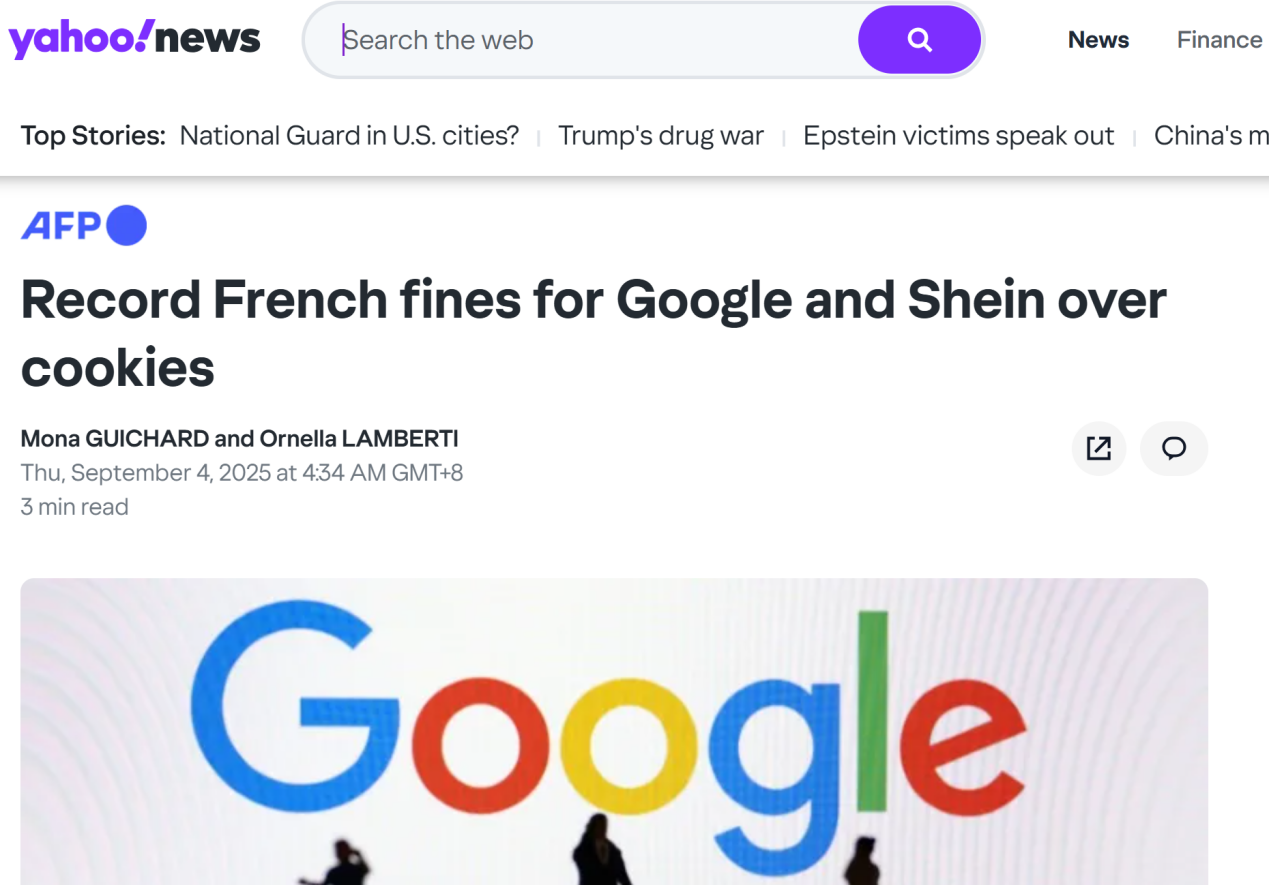Click the word cookies in the headline

pos(118,367)
